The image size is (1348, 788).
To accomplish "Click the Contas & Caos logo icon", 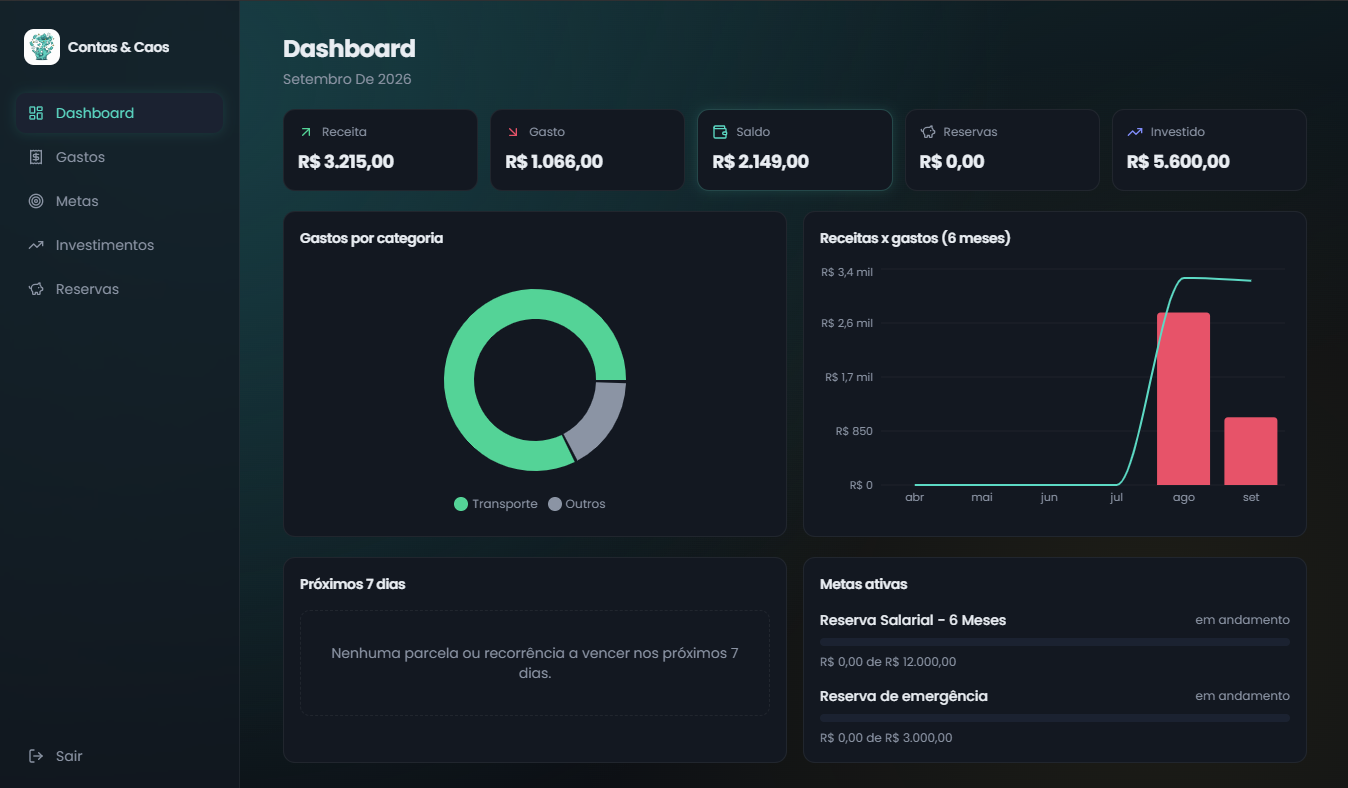I will click(42, 47).
